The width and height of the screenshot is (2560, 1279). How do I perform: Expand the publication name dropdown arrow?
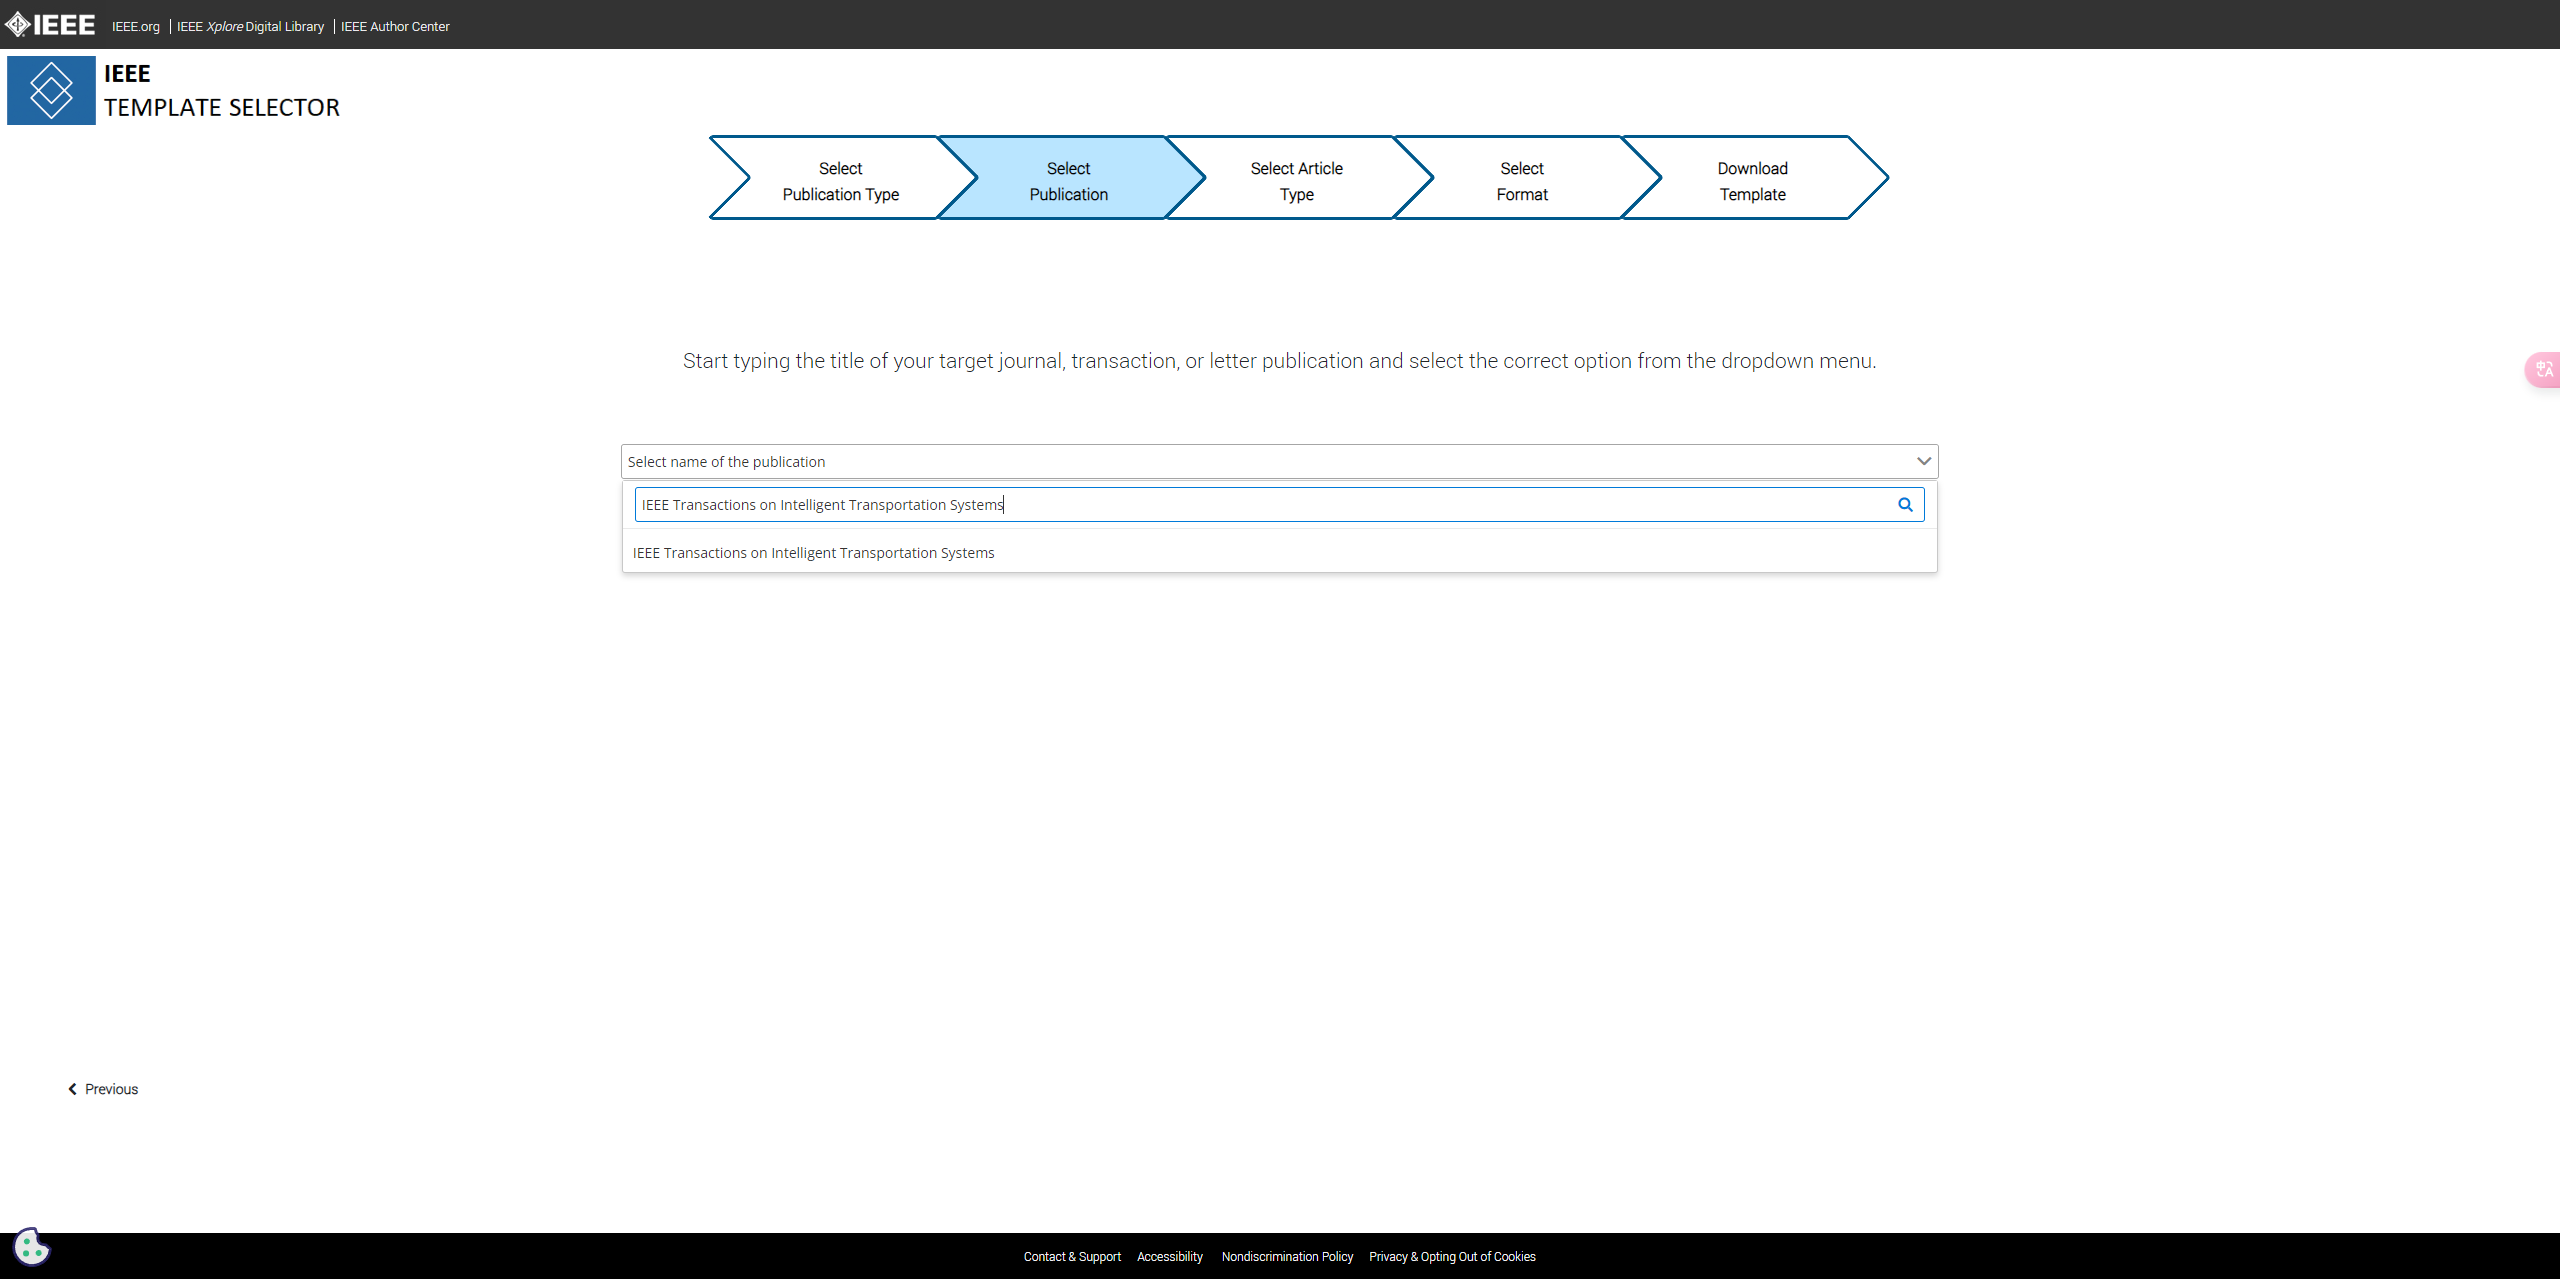(x=1923, y=461)
